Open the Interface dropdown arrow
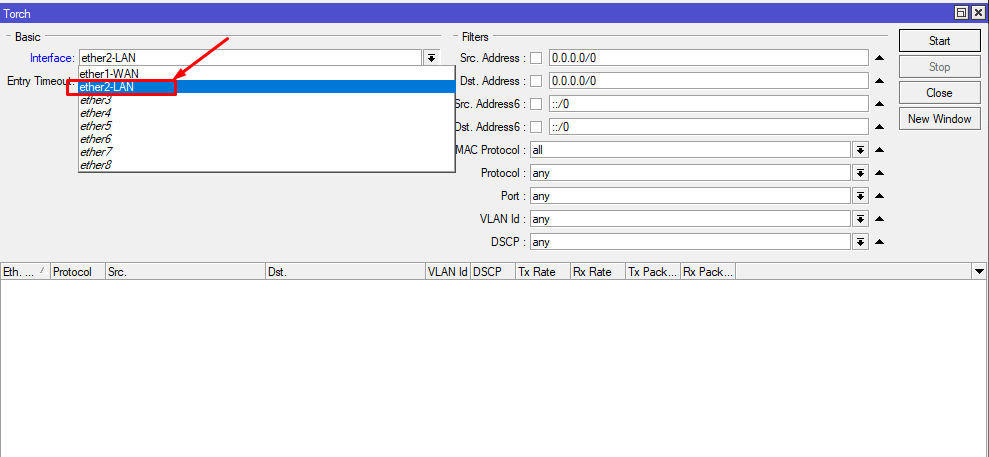 tap(431, 58)
